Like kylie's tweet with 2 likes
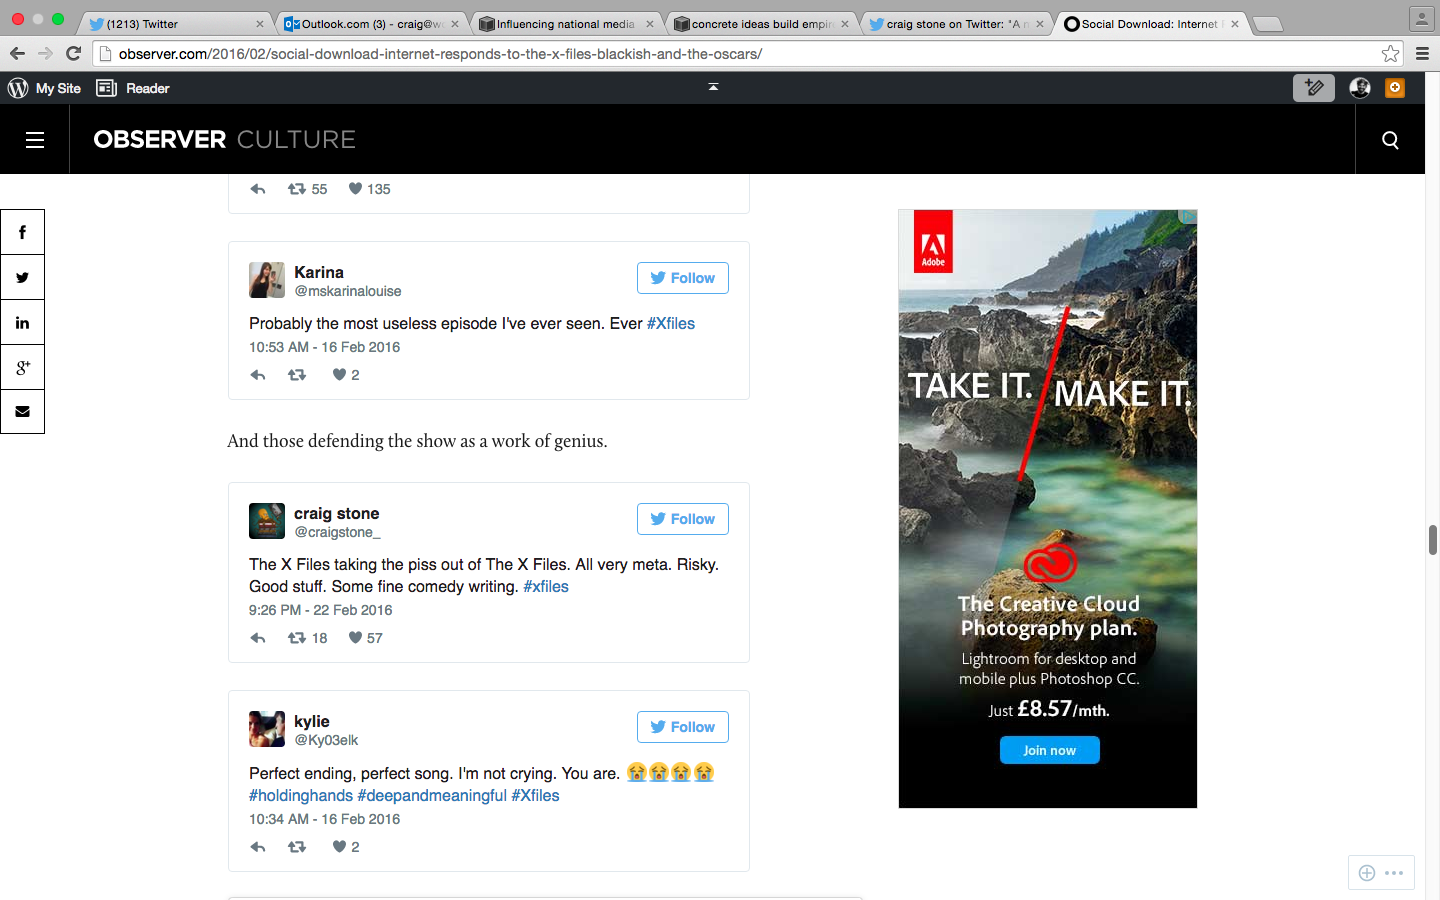The image size is (1440, 900). tap(346, 847)
